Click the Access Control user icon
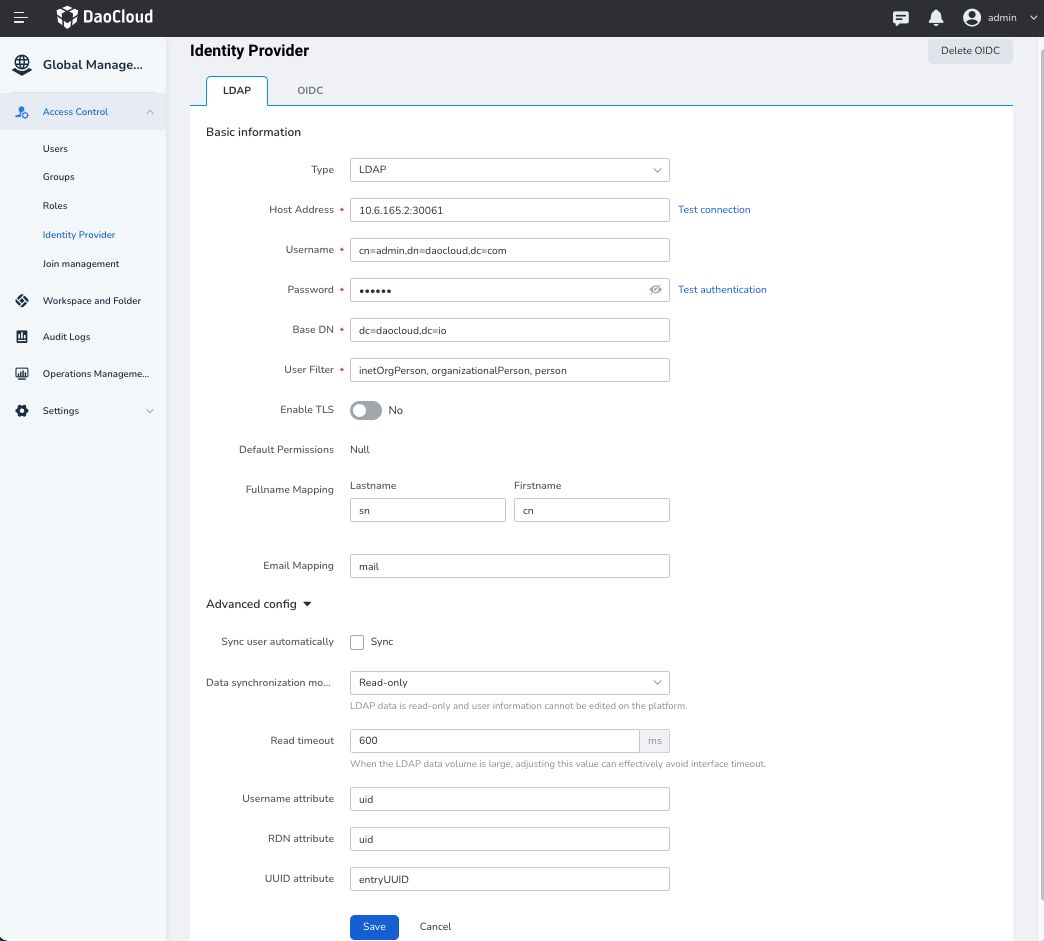Image resolution: width=1044 pixels, height=941 pixels. 22,112
